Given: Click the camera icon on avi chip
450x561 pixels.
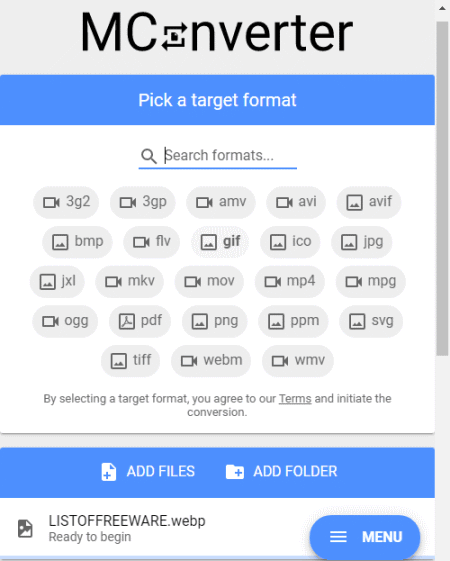Looking at the screenshot, I should click(284, 203).
